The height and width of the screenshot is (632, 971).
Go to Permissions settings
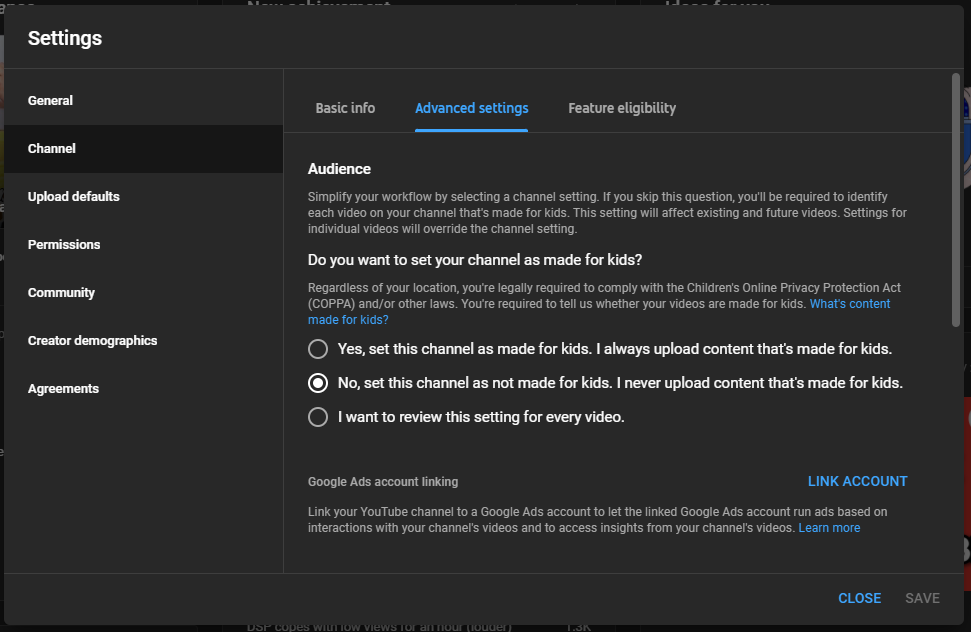click(x=143, y=245)
